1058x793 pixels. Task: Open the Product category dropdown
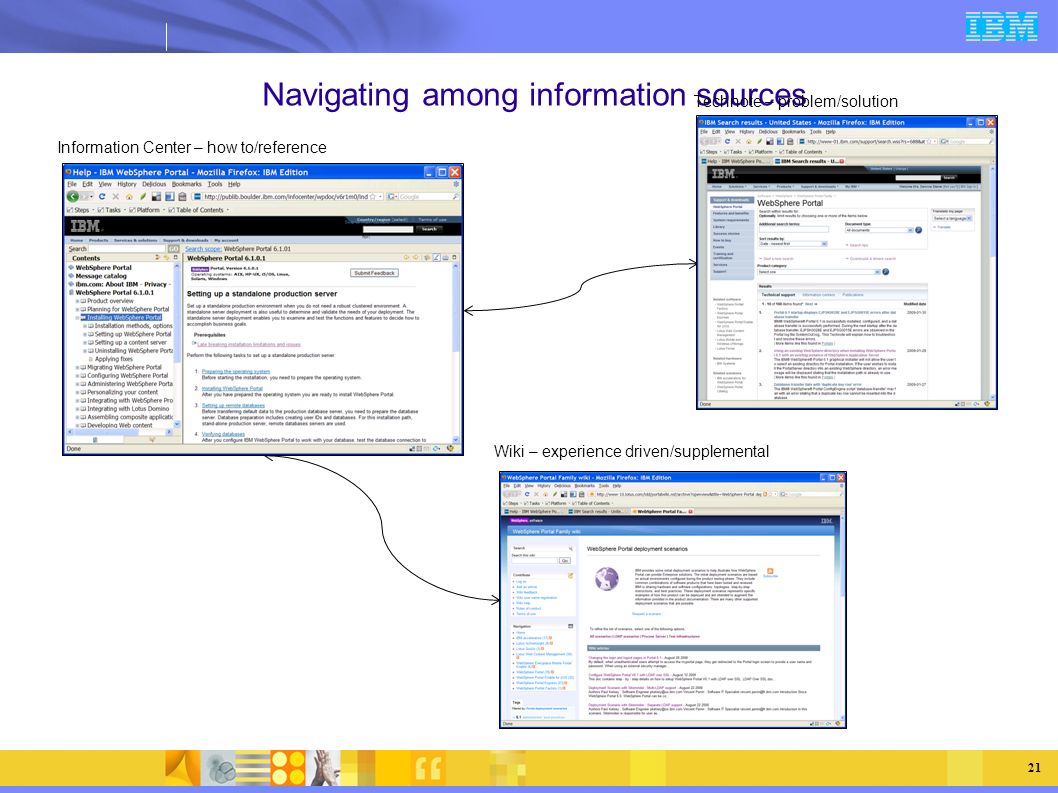point(818,272)
